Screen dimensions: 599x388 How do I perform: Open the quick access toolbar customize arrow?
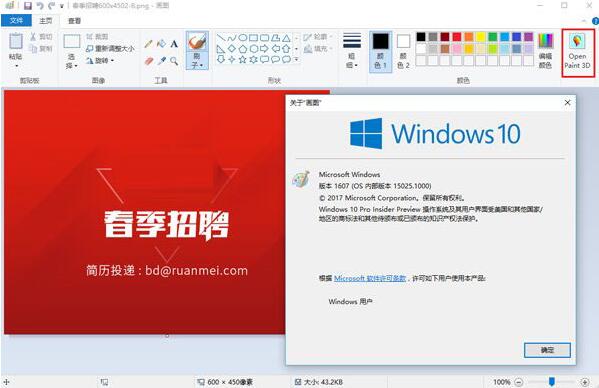(61, 6)
